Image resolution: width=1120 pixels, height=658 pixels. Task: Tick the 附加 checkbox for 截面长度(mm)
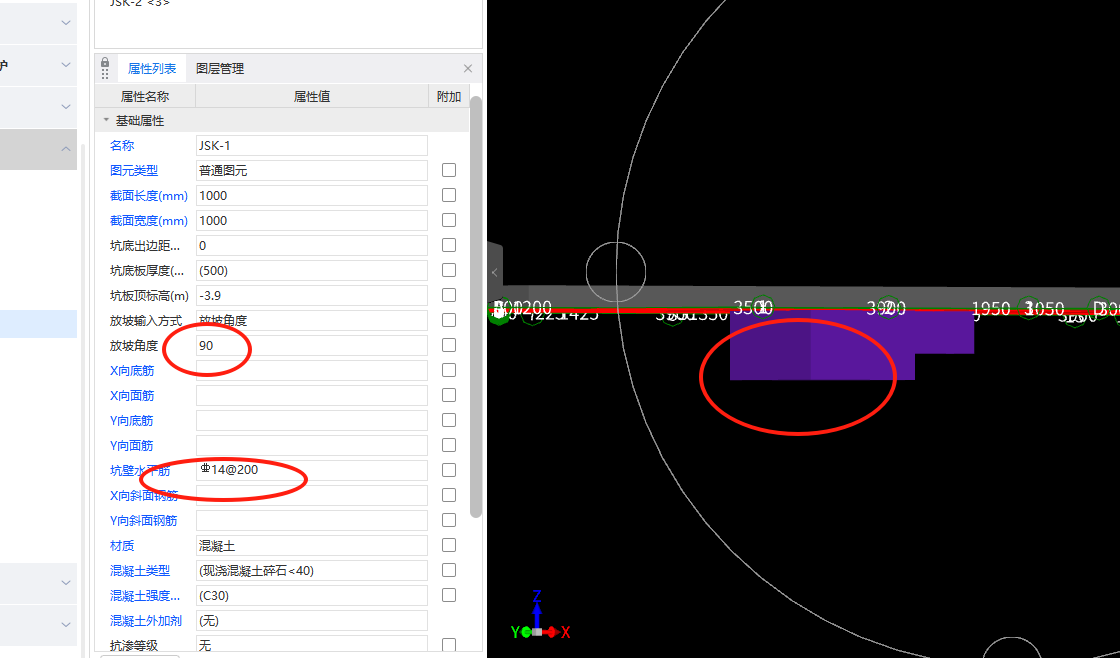[449, 195]
